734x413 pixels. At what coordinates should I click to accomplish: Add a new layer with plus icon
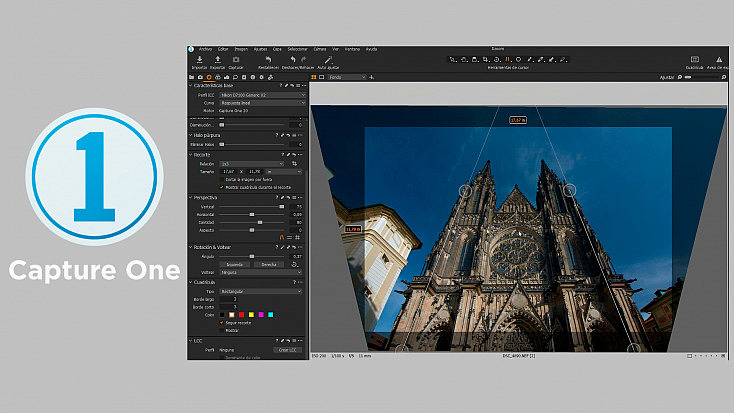pyautogui.click(x=372, y=77)
